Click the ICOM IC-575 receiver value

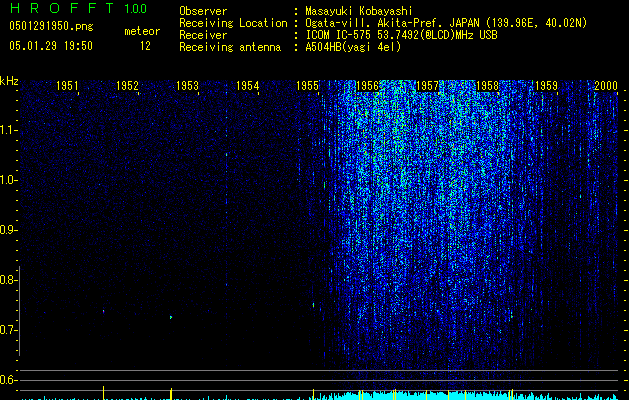401,35
